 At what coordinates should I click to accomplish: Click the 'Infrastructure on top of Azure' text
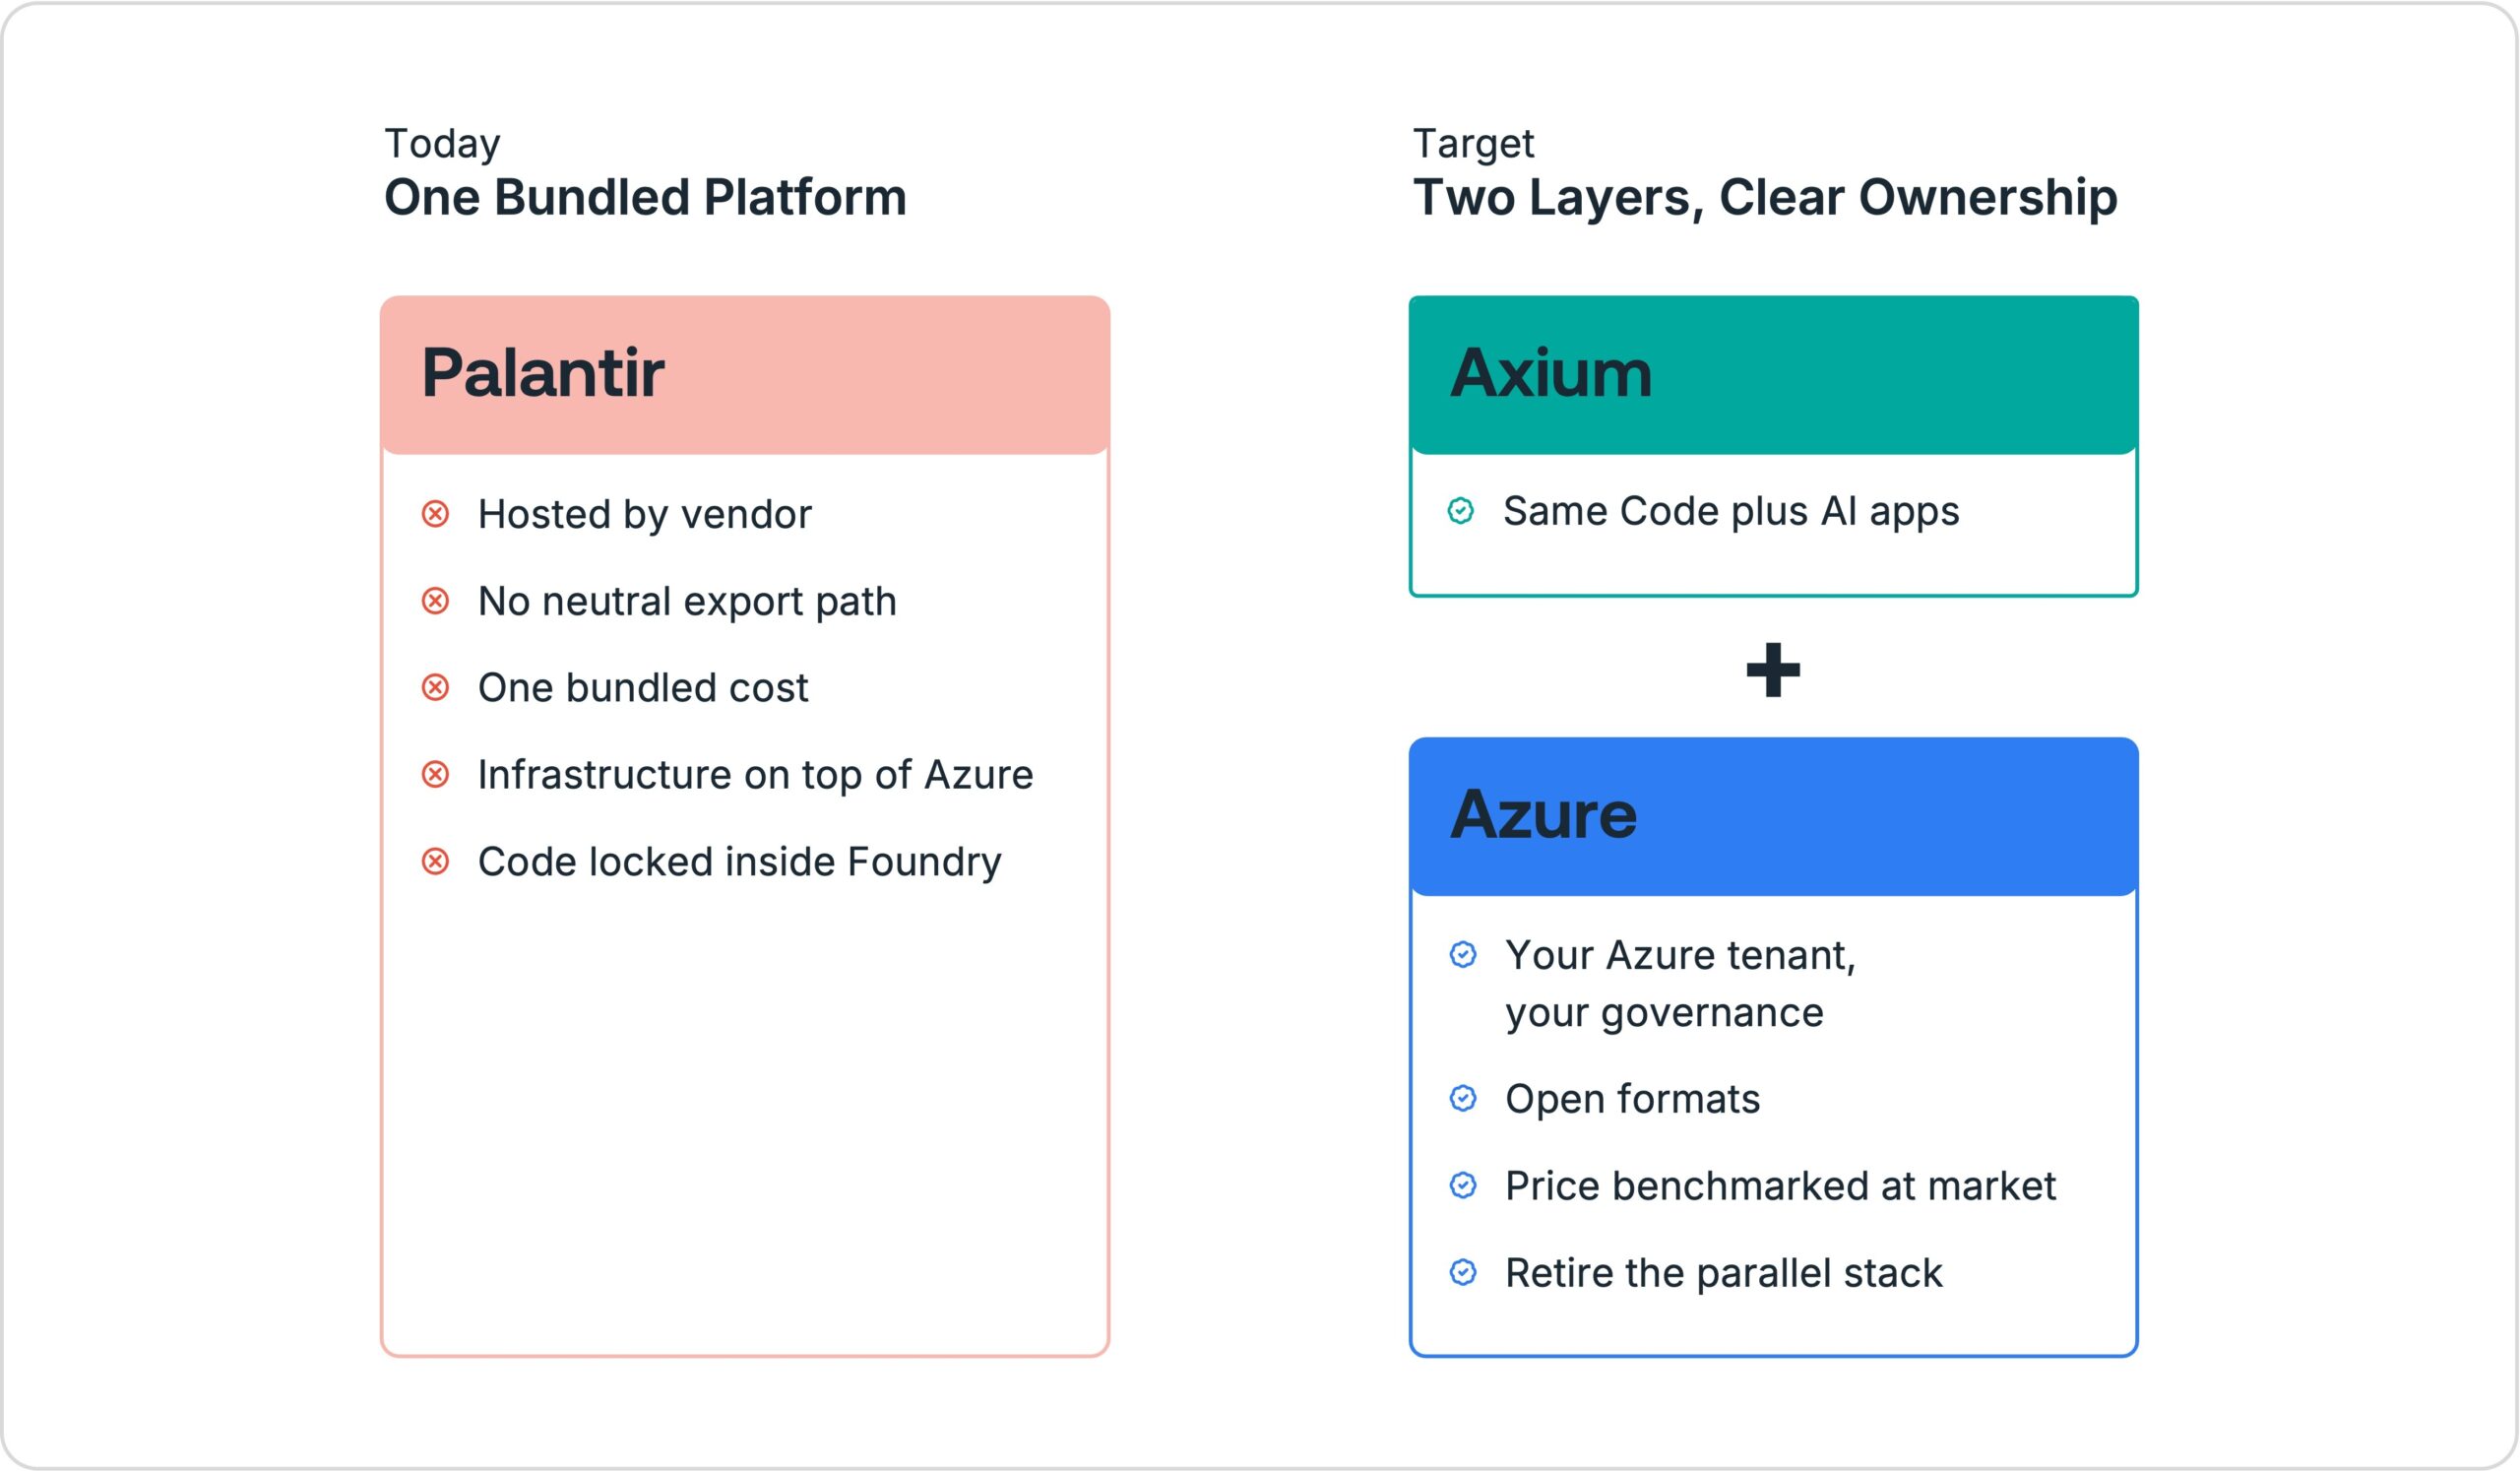755,775
